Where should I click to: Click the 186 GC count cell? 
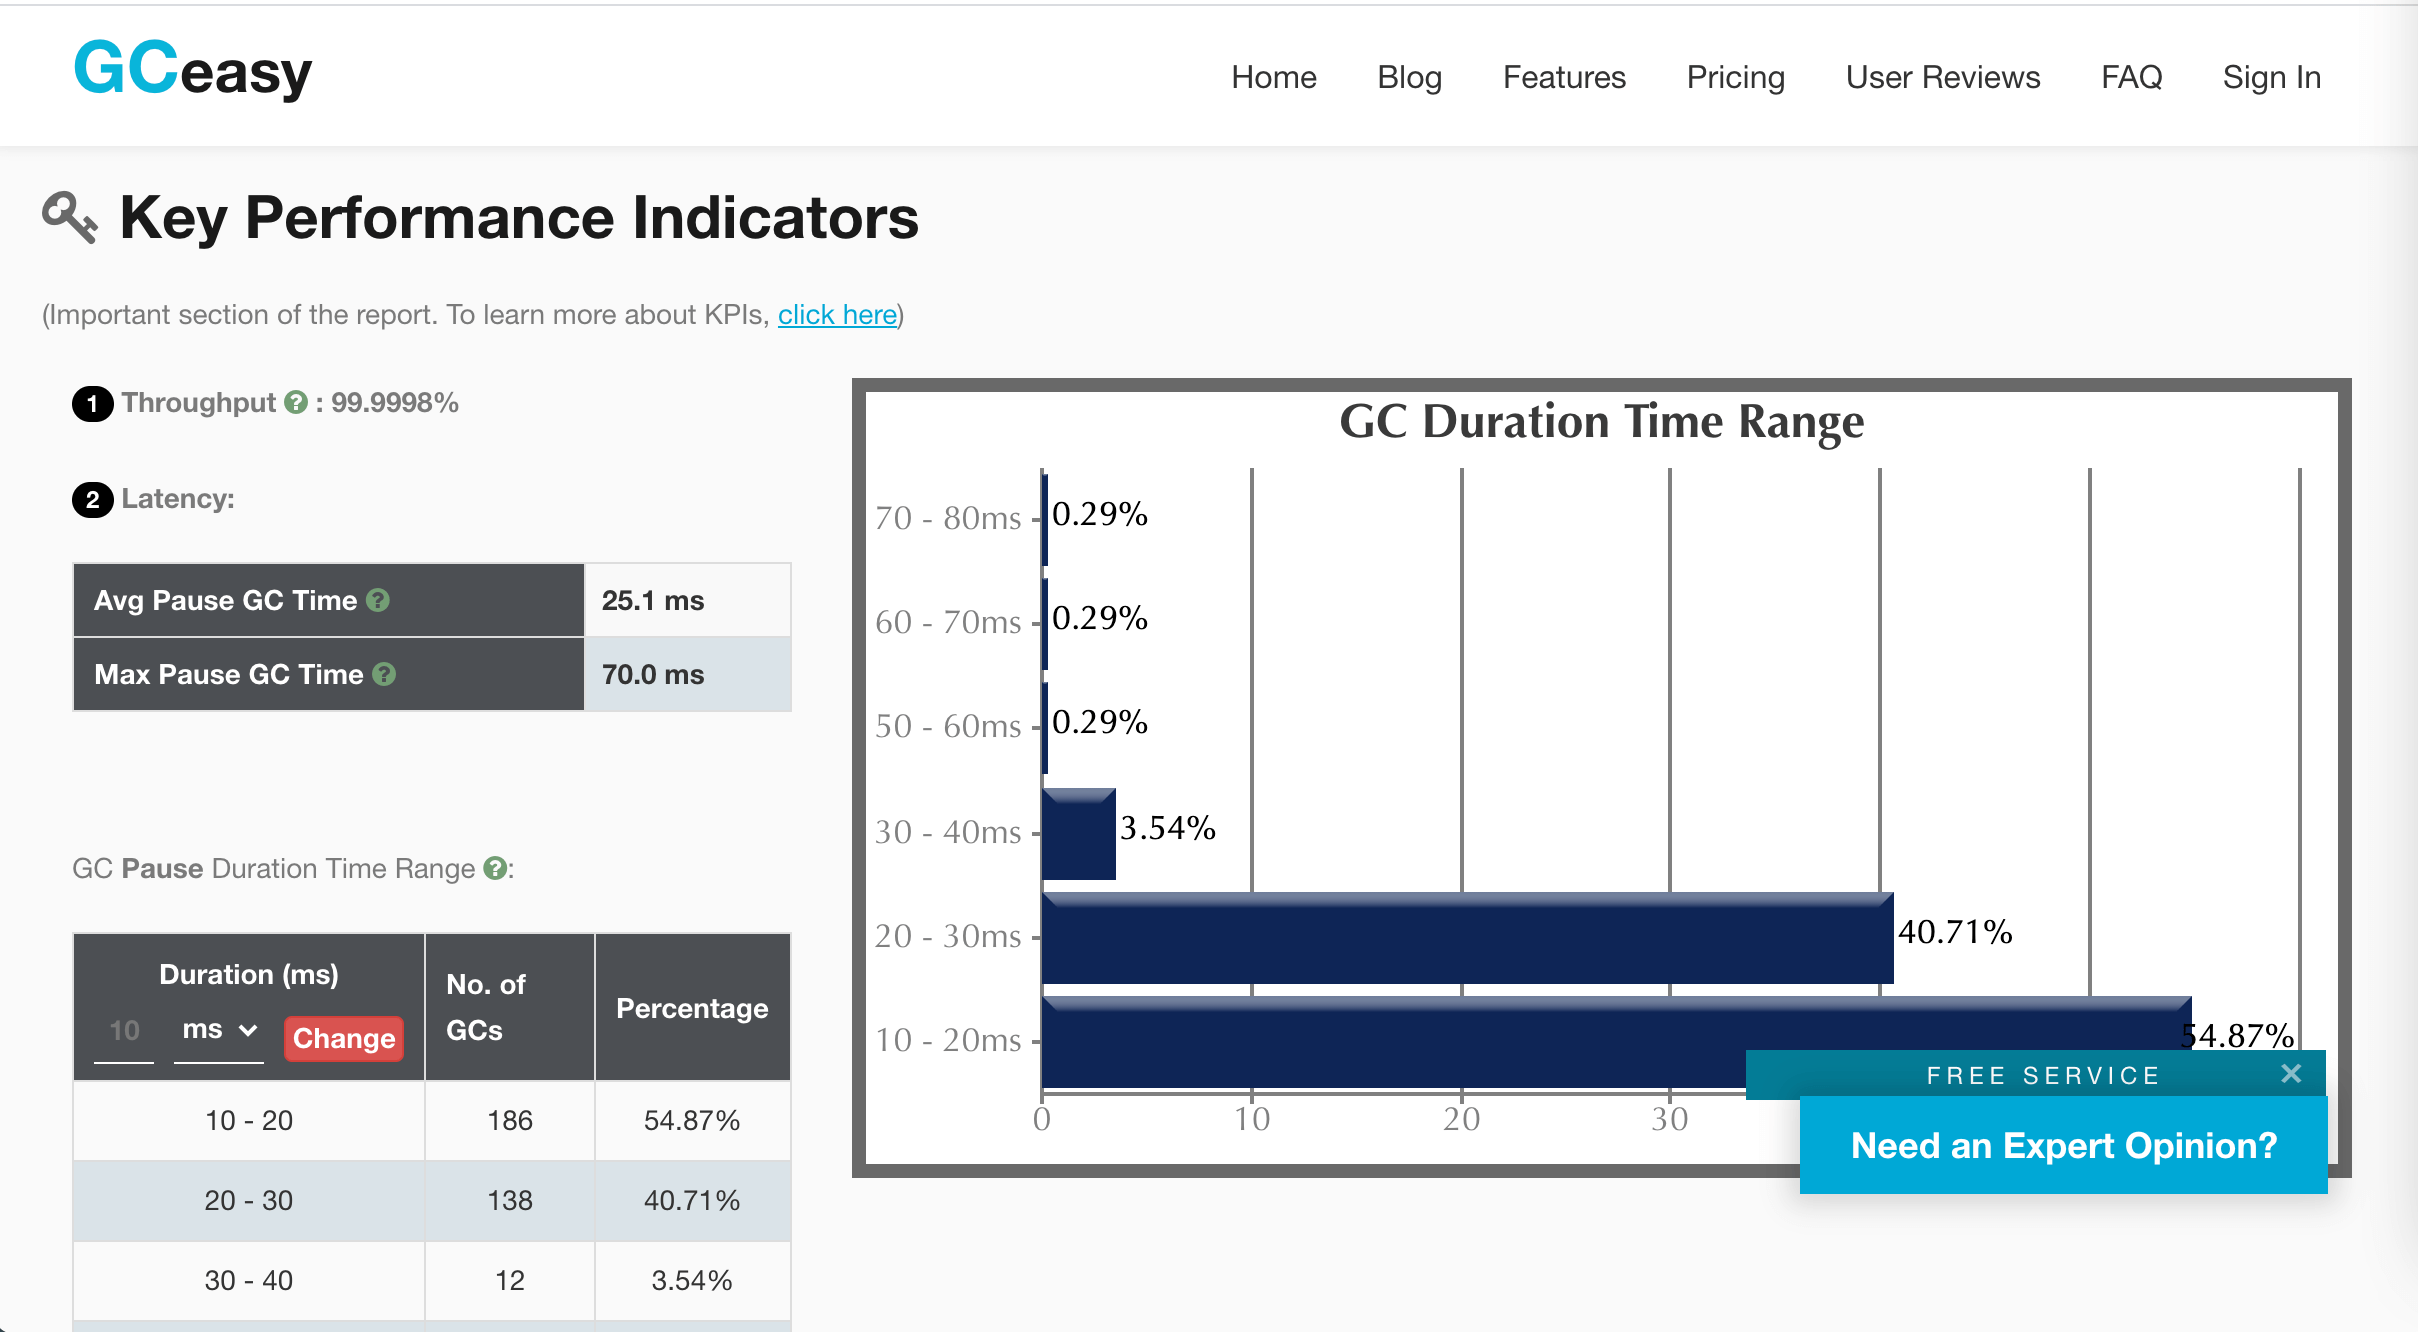coord(510,1120)
